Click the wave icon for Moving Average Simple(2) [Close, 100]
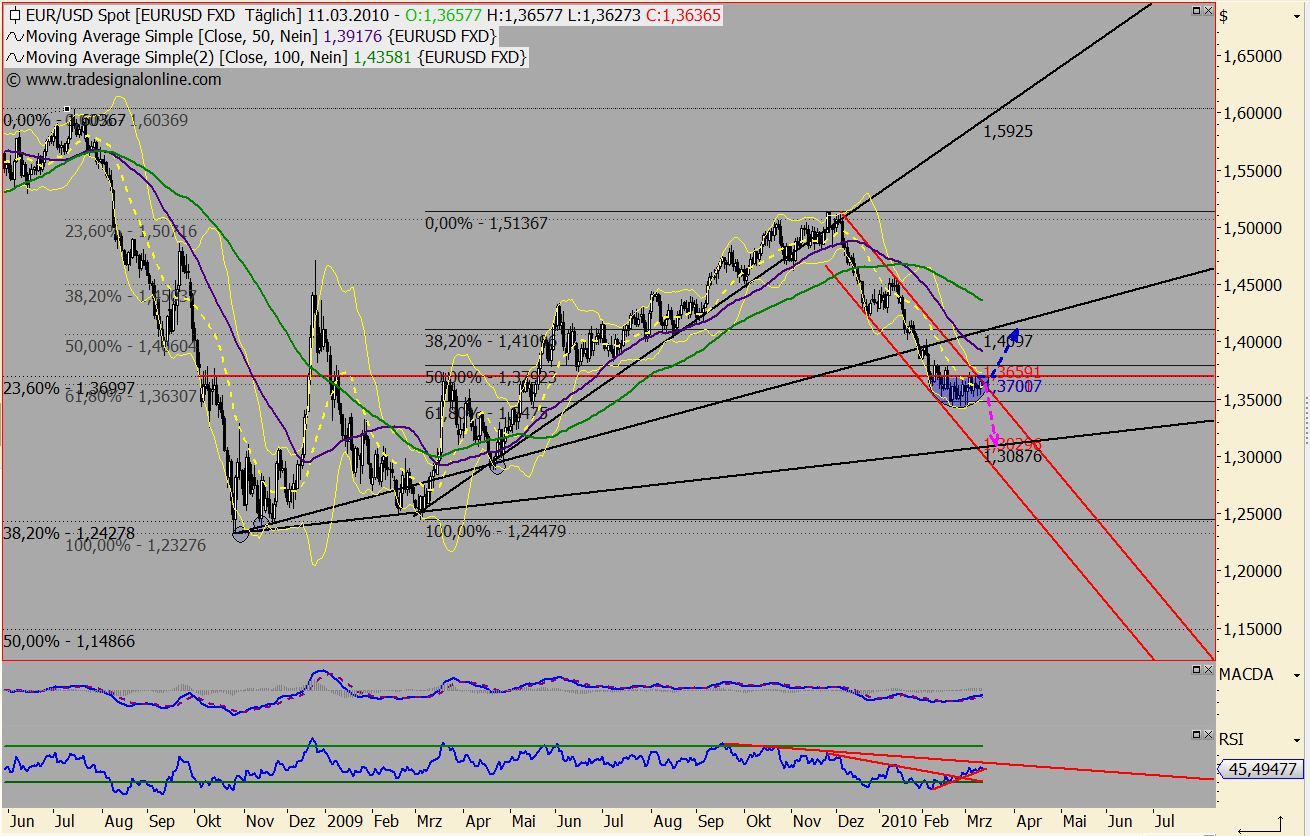1310x836 pixels. coord(12,57)
